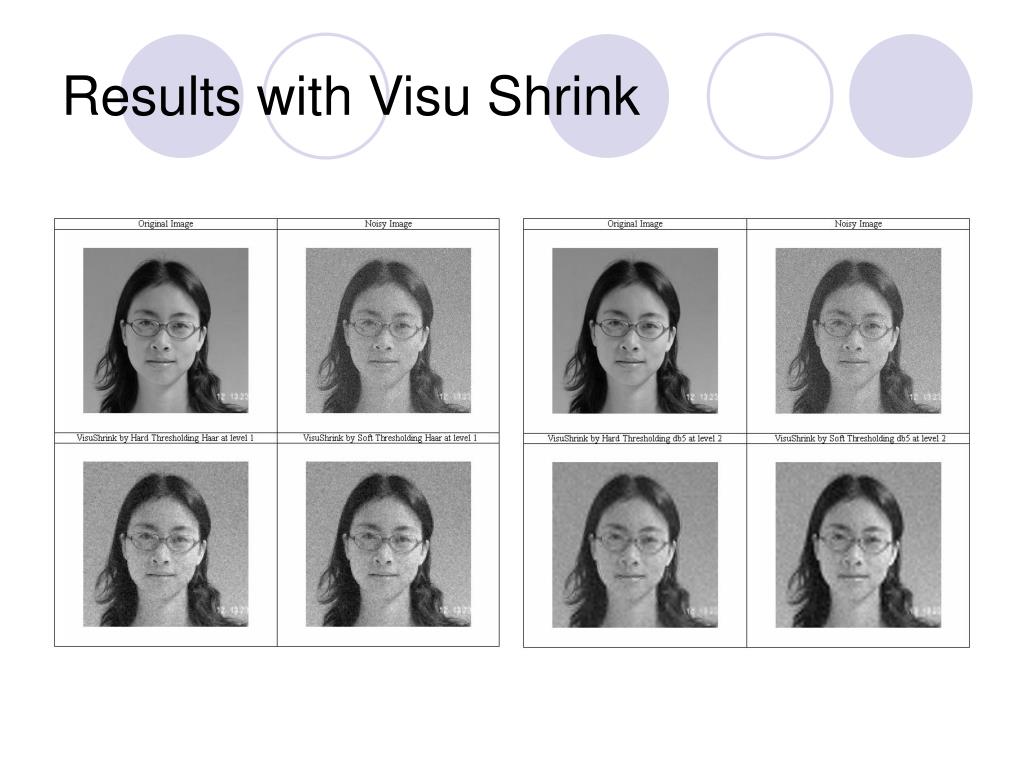Open the Hard Thresholding Haar level 1 result
The width and height of the screenshot is (1024, 768).
pyautogui.click(x=166, y=544)
